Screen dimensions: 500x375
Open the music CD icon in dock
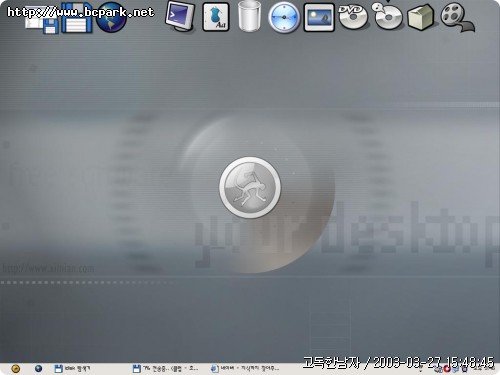(387, 16)
